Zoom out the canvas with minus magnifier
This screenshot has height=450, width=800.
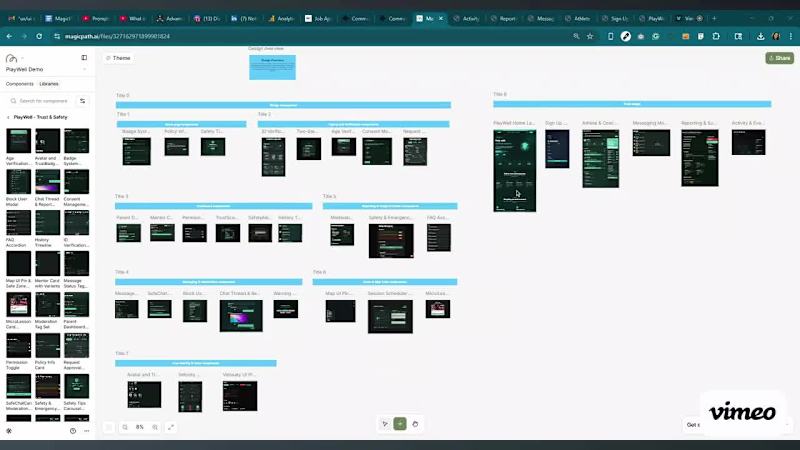click(x=125, y=427)
